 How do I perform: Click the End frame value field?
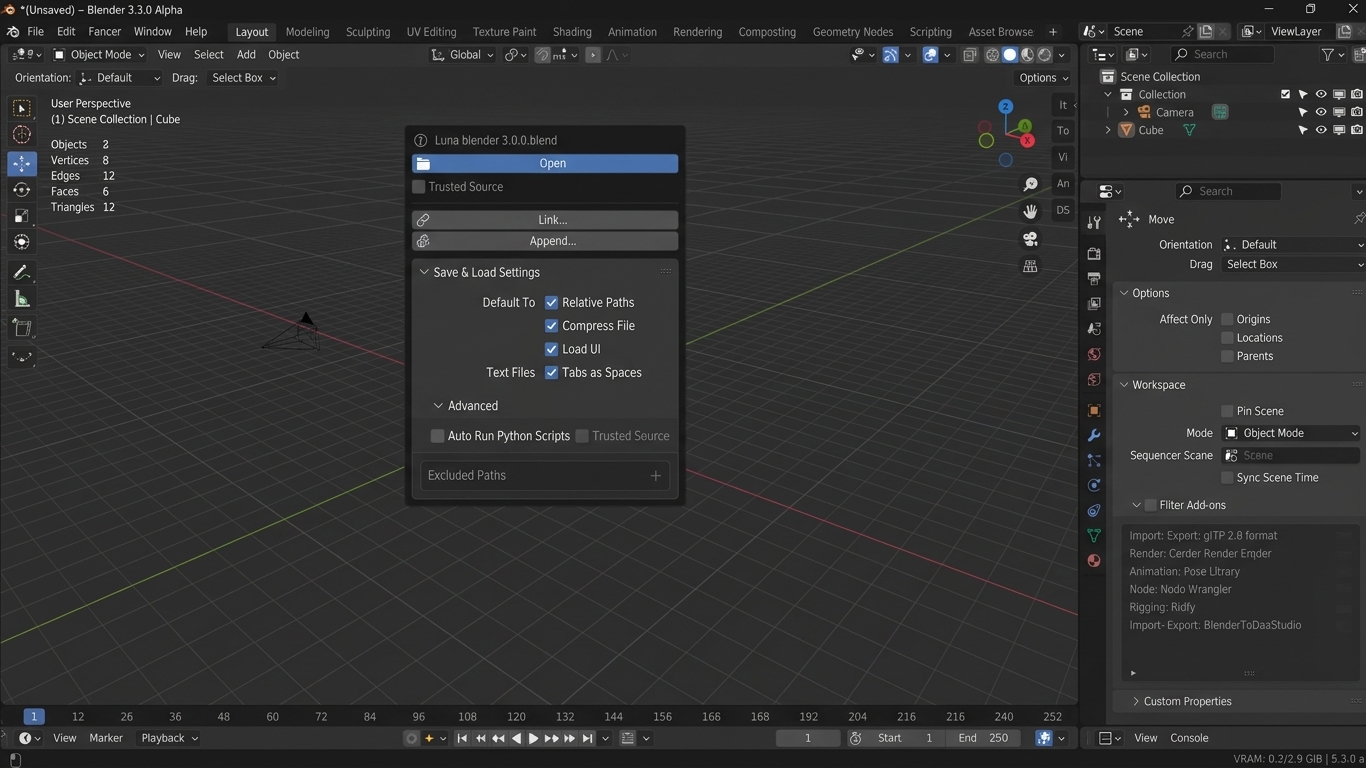983,738
